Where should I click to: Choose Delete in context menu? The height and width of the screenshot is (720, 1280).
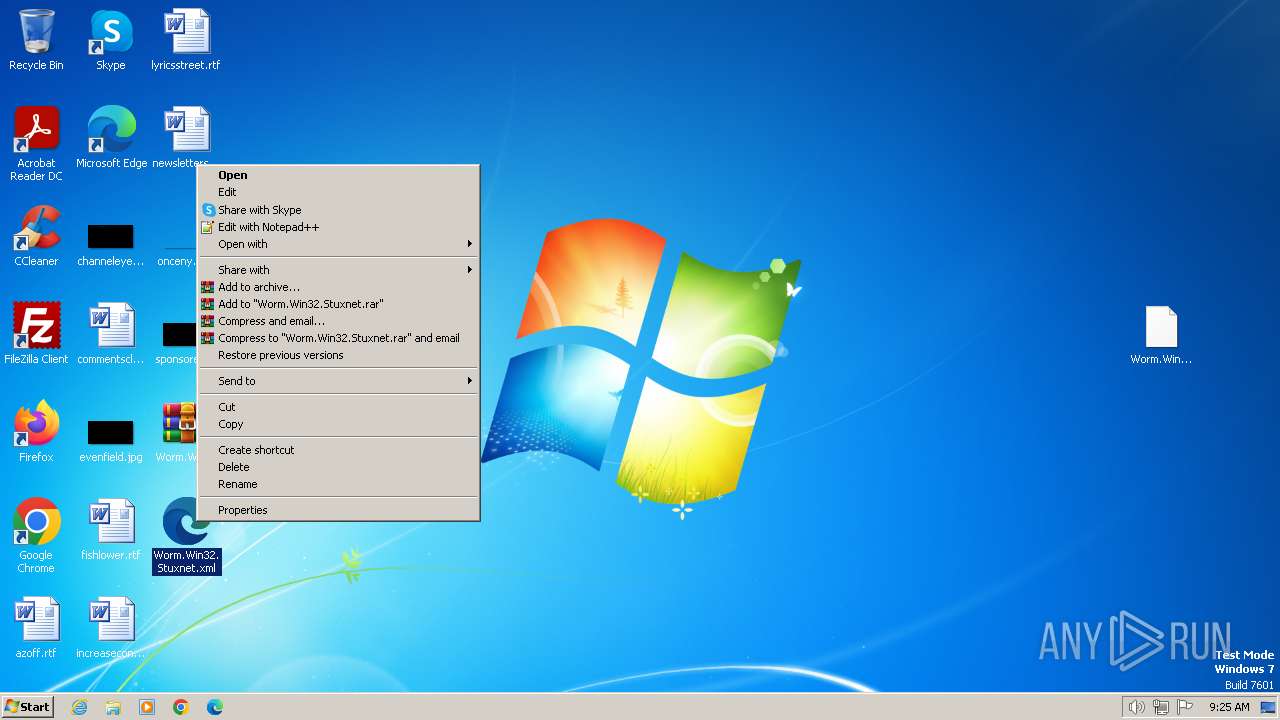coord(339,467)
